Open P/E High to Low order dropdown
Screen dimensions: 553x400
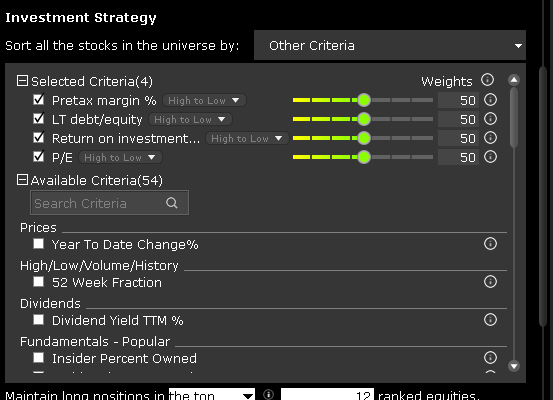[x=120, y=157]
